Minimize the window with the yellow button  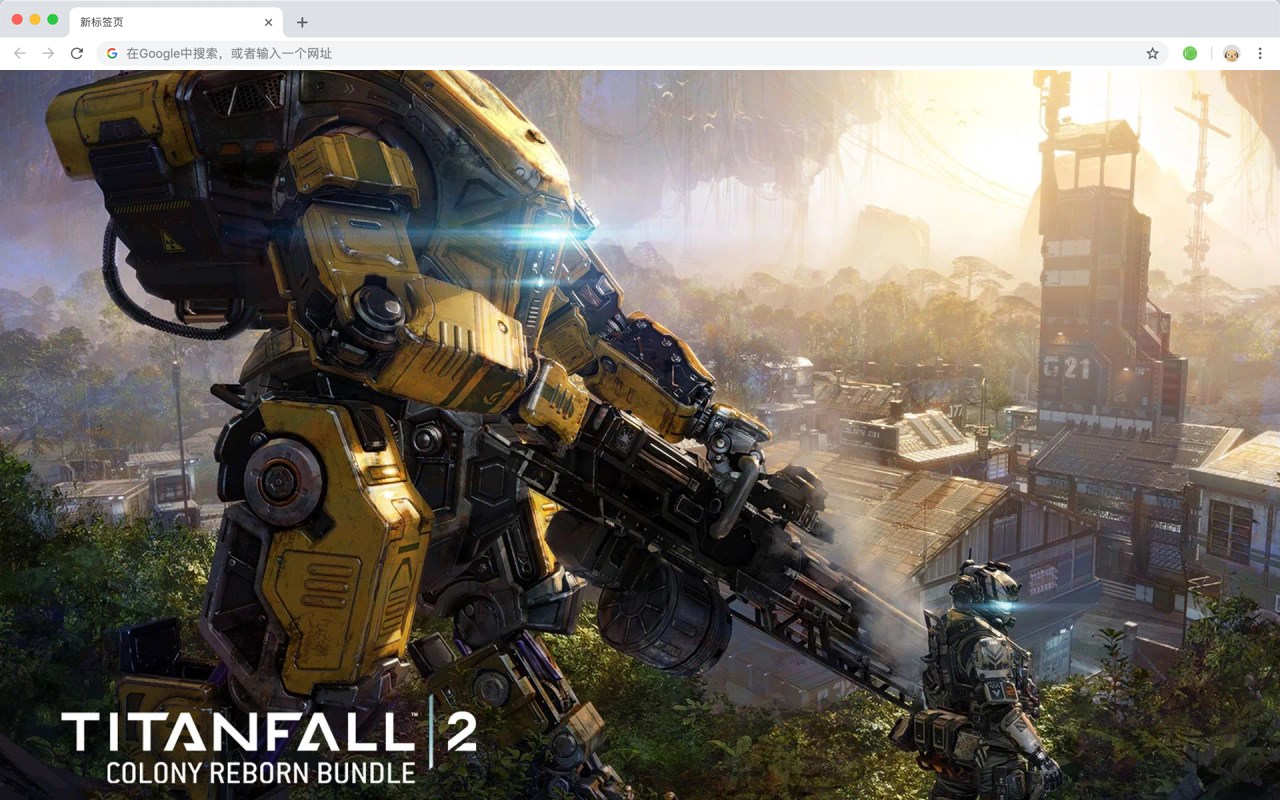point(35,19)
